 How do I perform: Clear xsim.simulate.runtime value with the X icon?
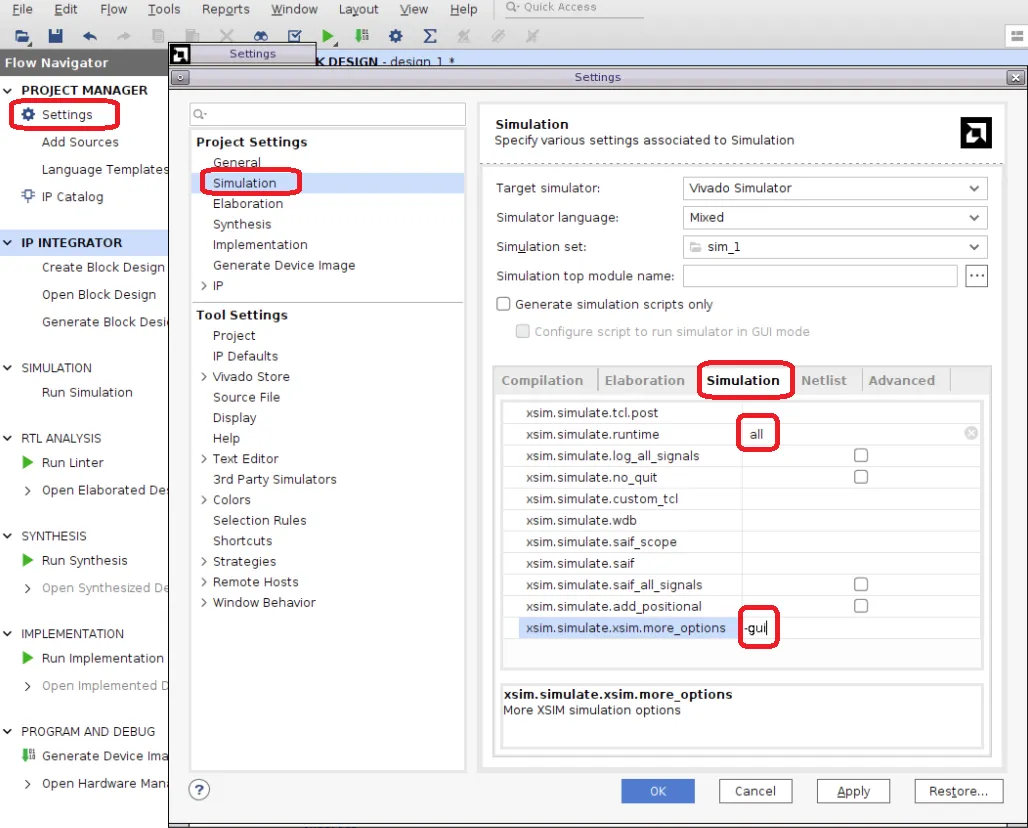pyautogui.click(x=971, y=433)
